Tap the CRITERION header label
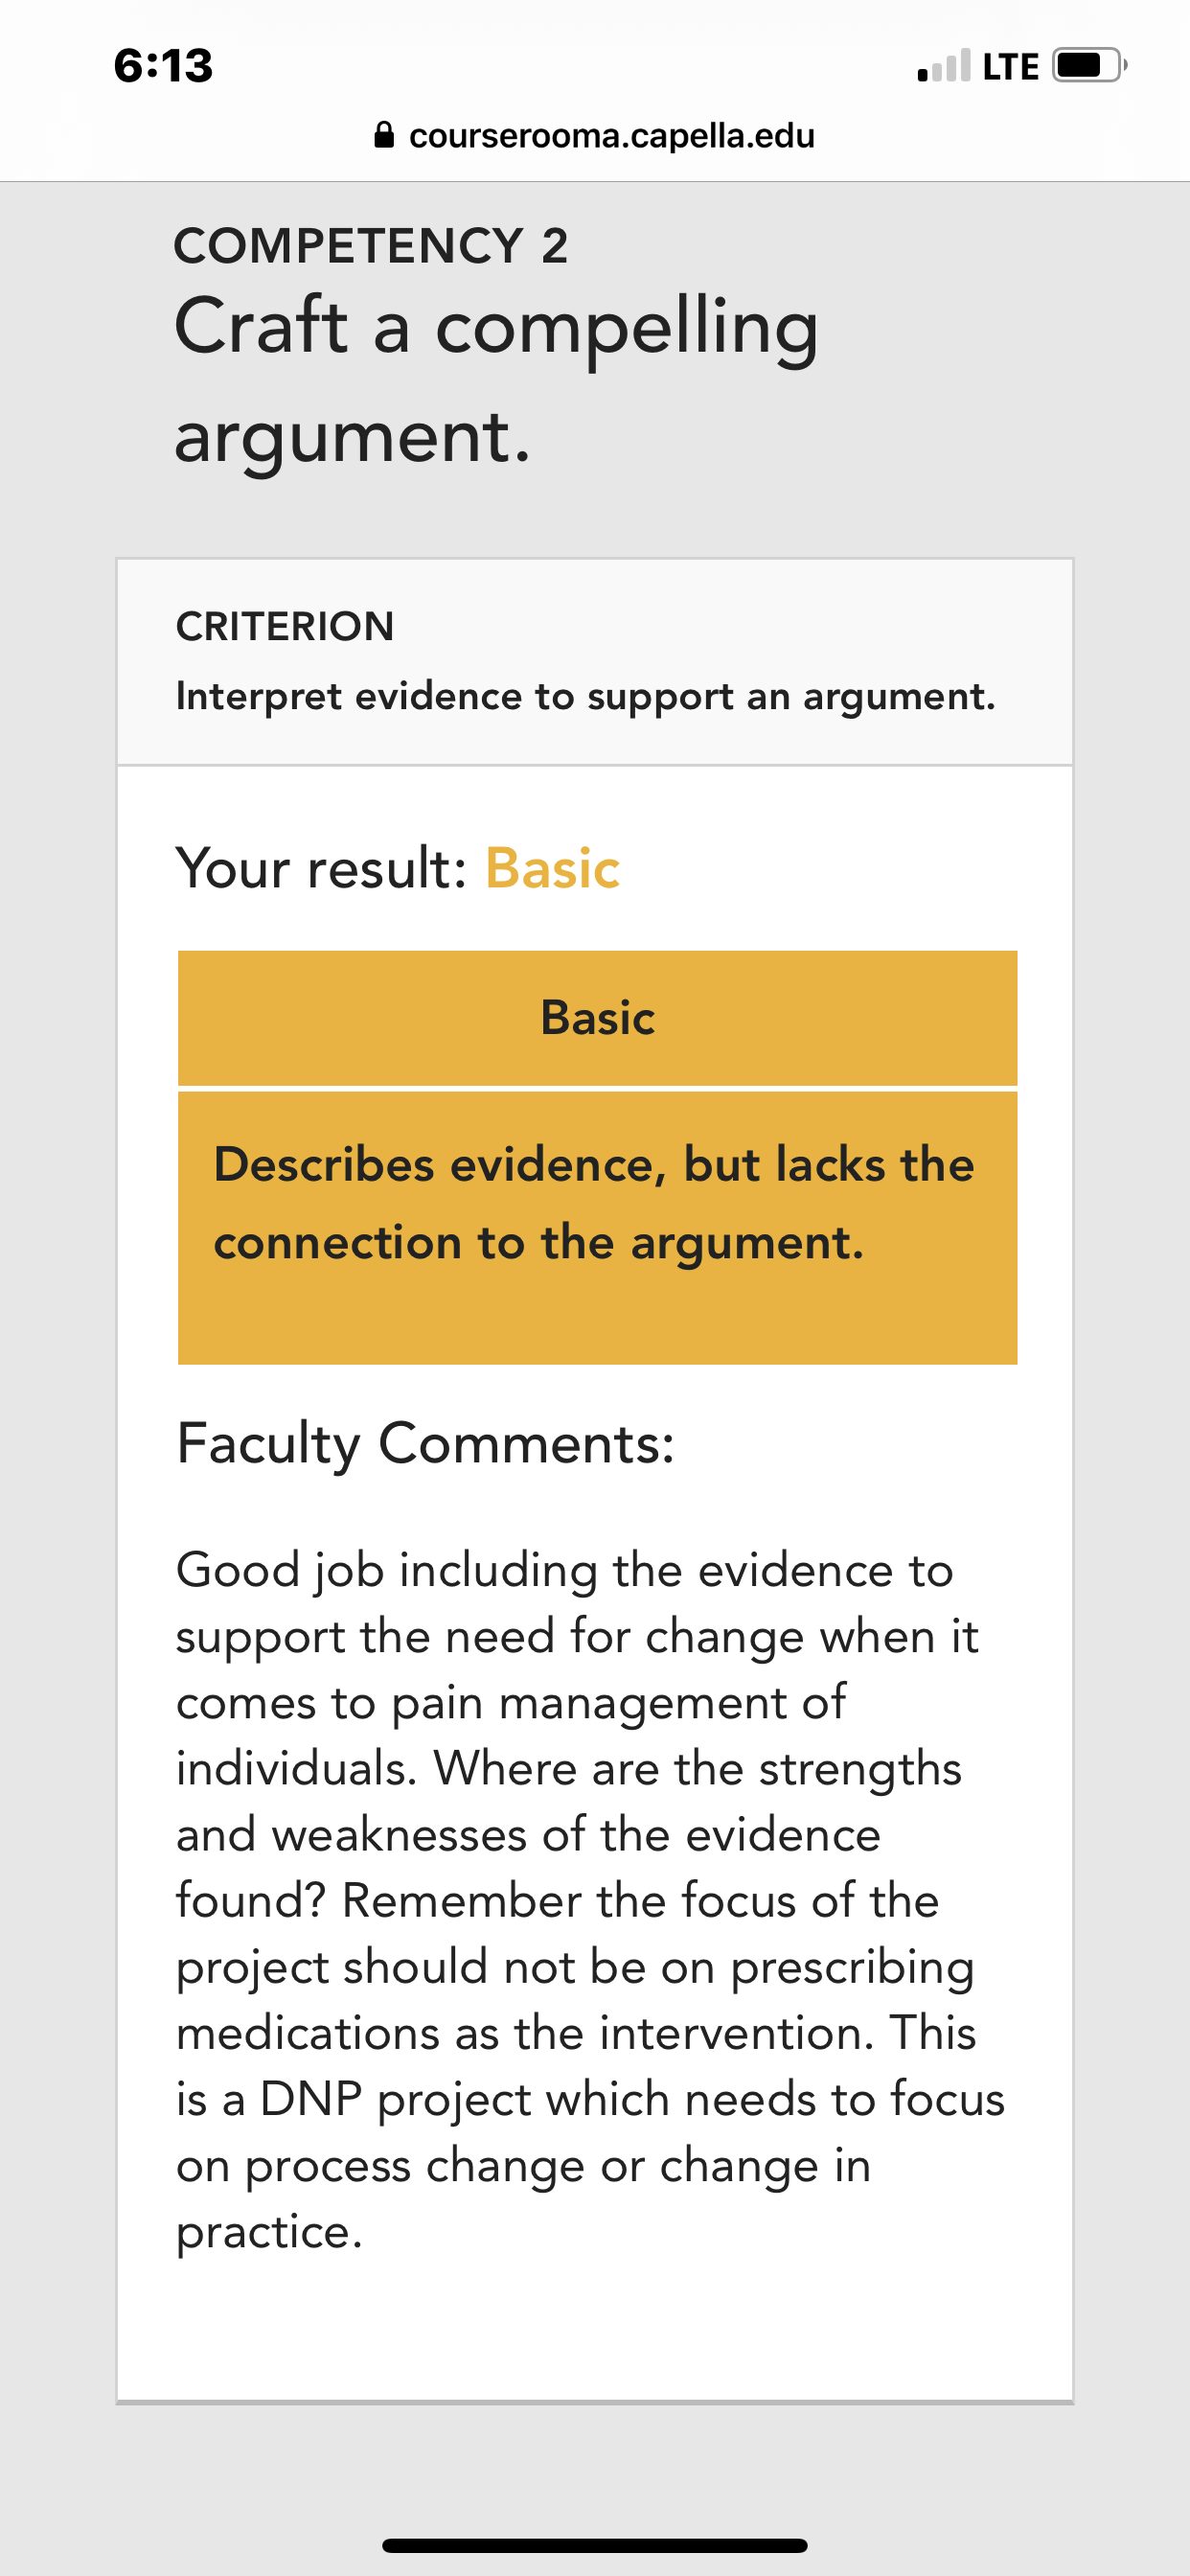Image resolution: width=1190 pixels, height=2576 pixels. pyautogui.click(x=285, y=627)
